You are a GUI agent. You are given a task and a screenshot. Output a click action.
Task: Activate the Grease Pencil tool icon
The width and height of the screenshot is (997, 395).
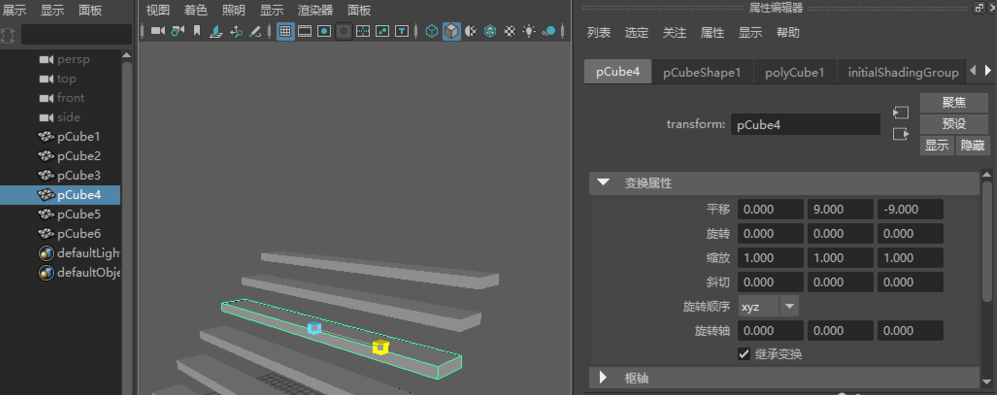[255, 31]
